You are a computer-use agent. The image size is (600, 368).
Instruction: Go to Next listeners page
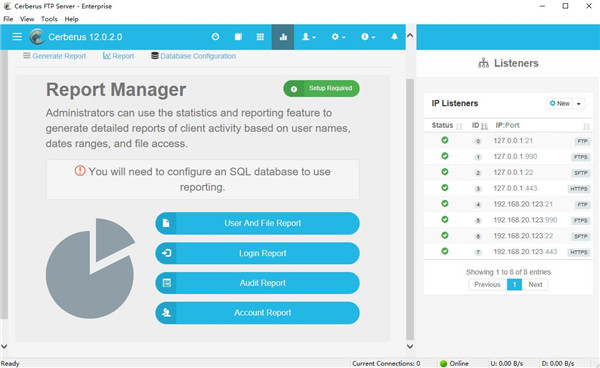pyautogui.click(x=535, y=285)
